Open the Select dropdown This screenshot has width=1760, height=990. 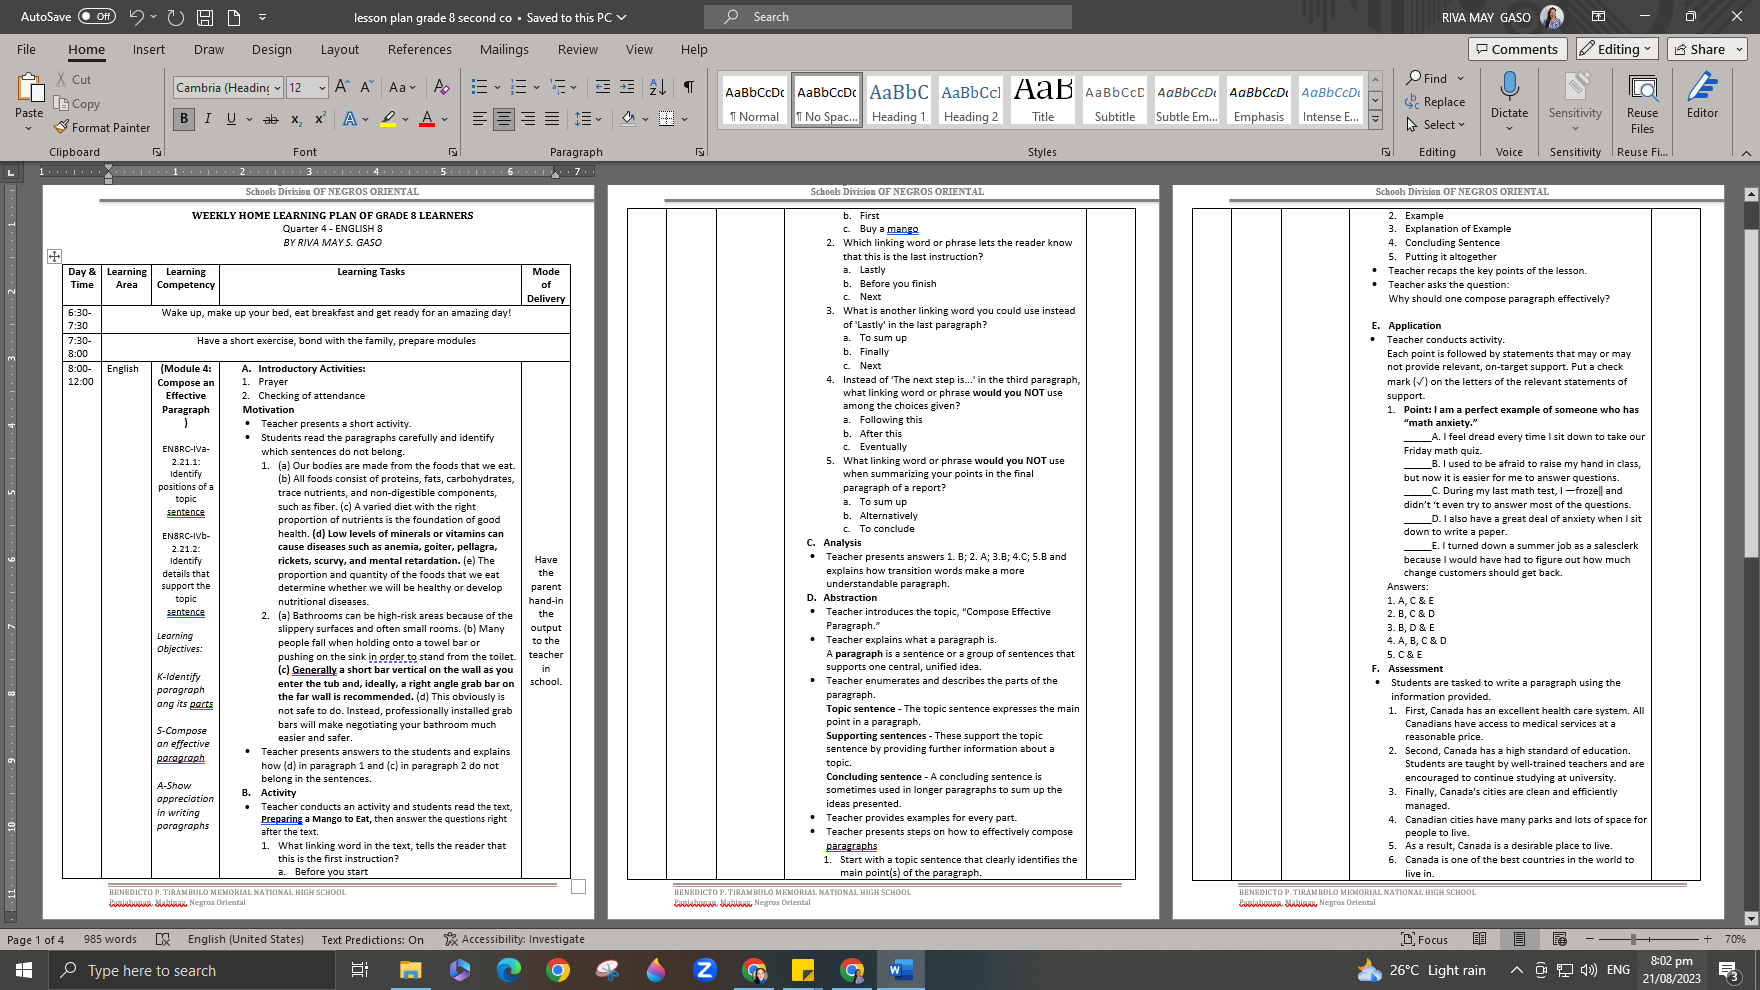[x=1435, y=125]
